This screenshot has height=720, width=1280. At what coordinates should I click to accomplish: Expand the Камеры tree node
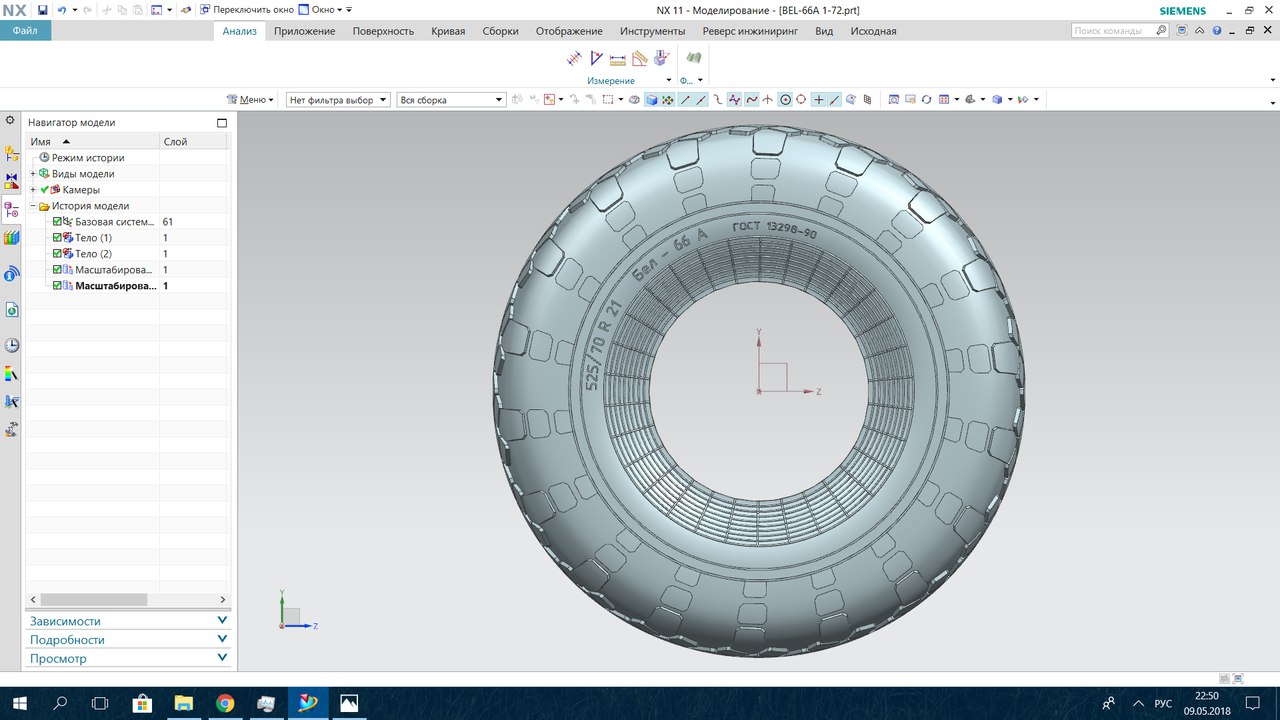[x=33, y=190]
